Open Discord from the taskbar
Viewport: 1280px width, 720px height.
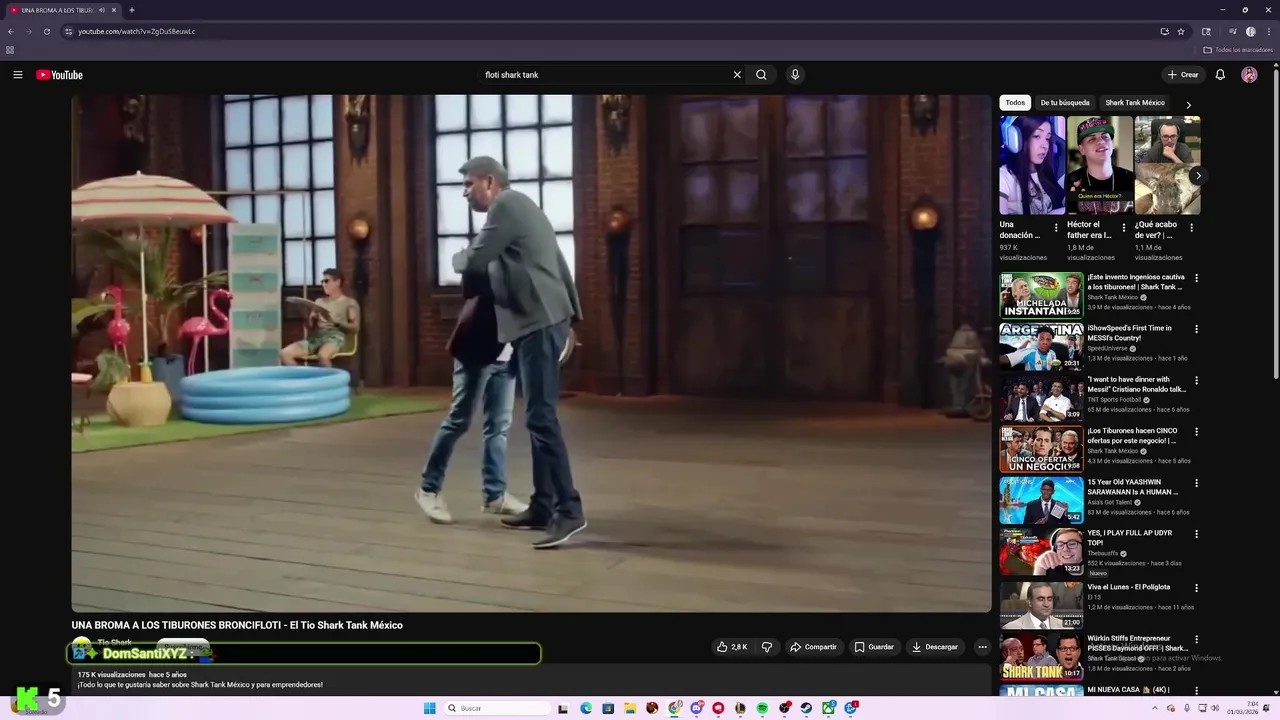(696, 708)
